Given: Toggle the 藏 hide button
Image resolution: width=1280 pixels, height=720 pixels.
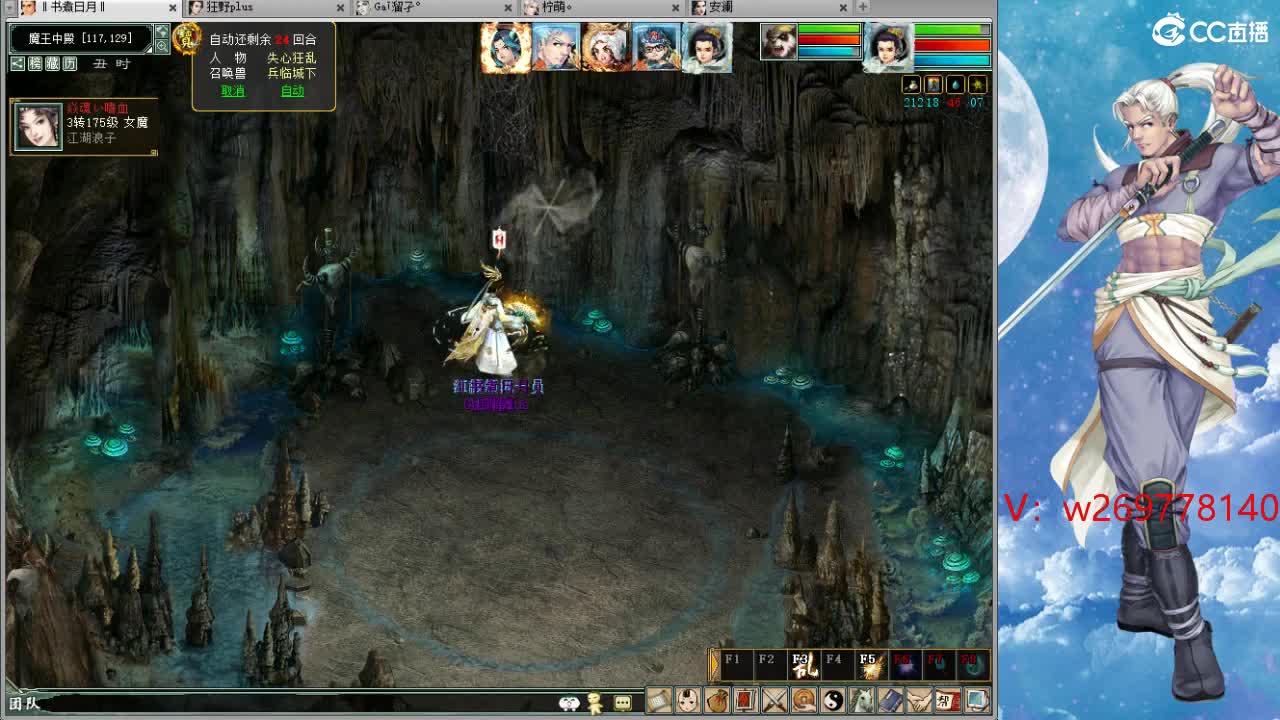Looking at the screenshot, I should [52, 64].
